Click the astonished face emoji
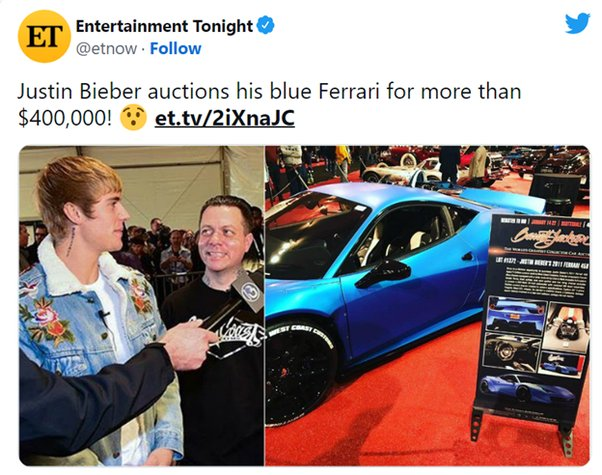Screen dimensions: 602x475 pos(133,118)
